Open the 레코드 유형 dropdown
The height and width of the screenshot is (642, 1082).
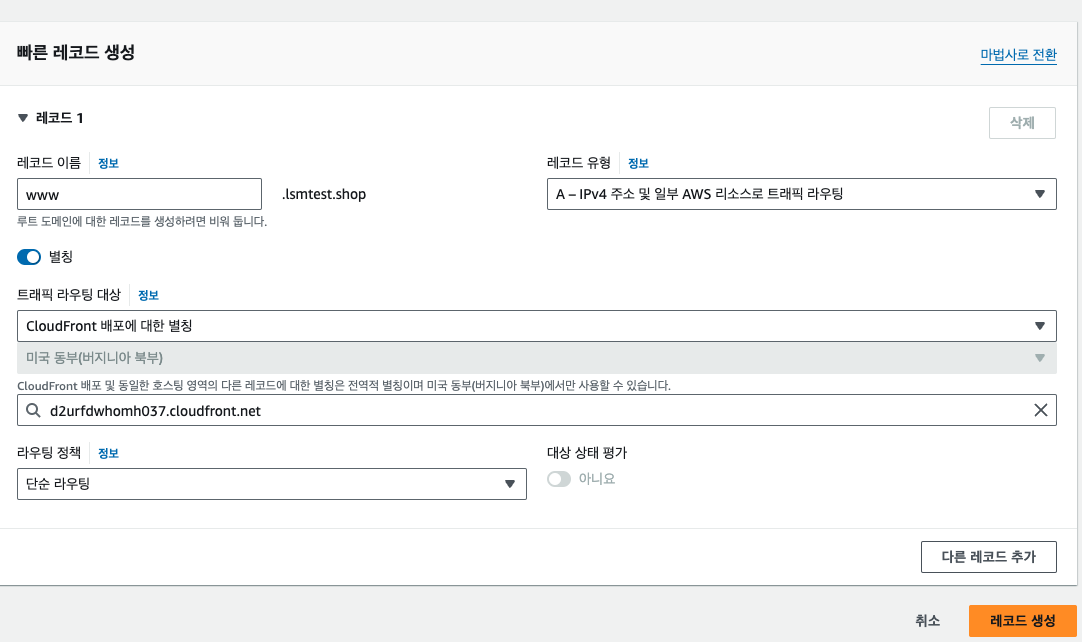[801, 194]
